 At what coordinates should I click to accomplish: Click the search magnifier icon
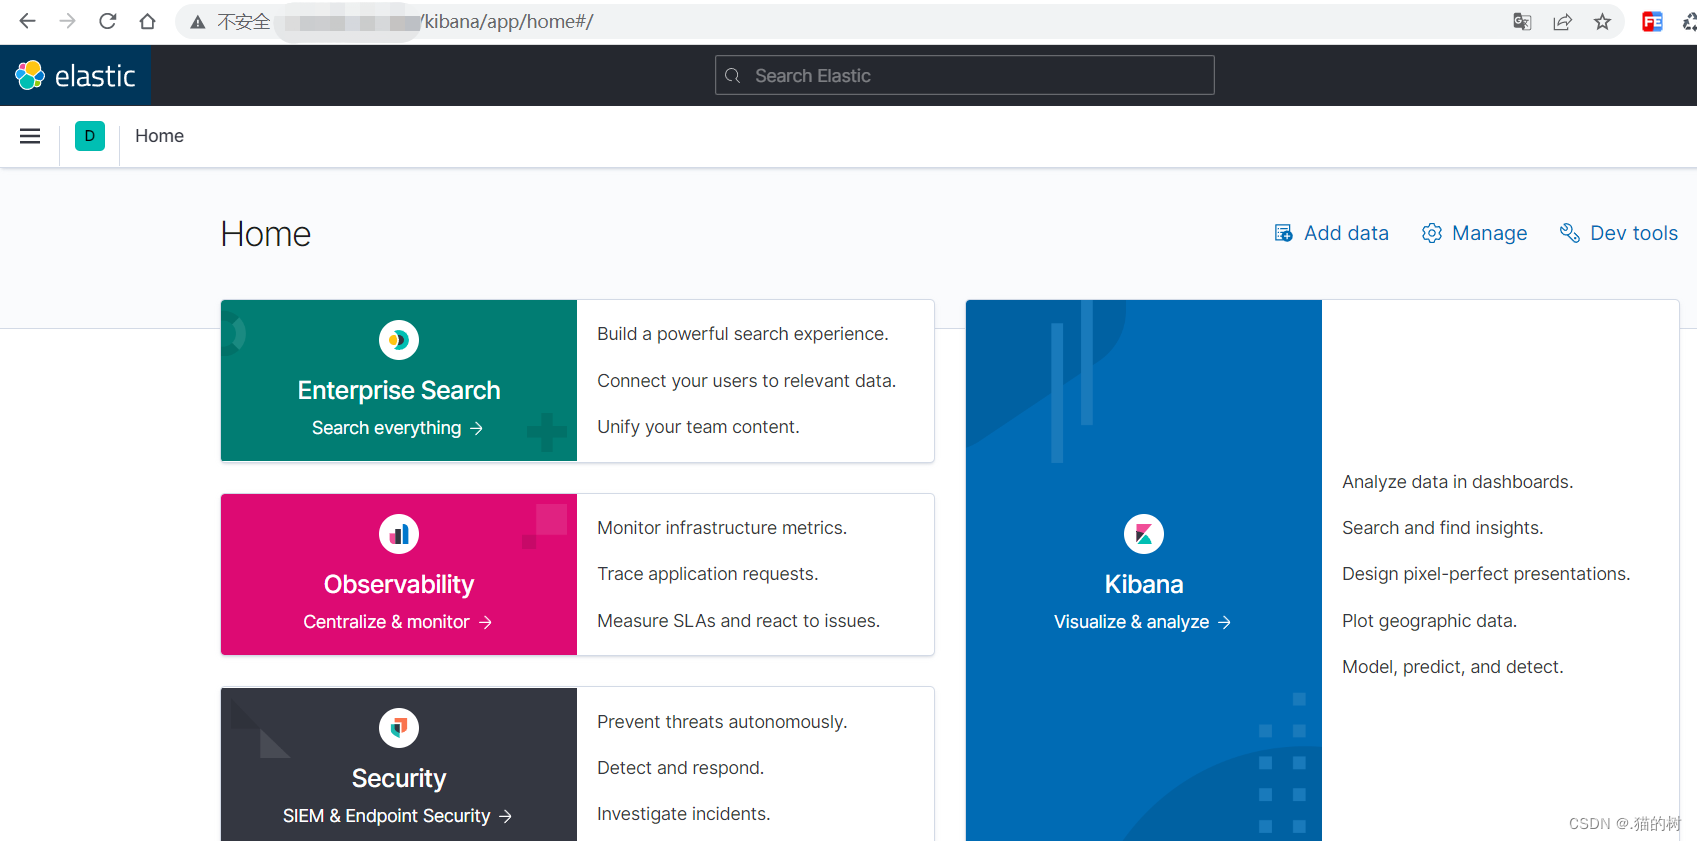(x=733, y=76)
